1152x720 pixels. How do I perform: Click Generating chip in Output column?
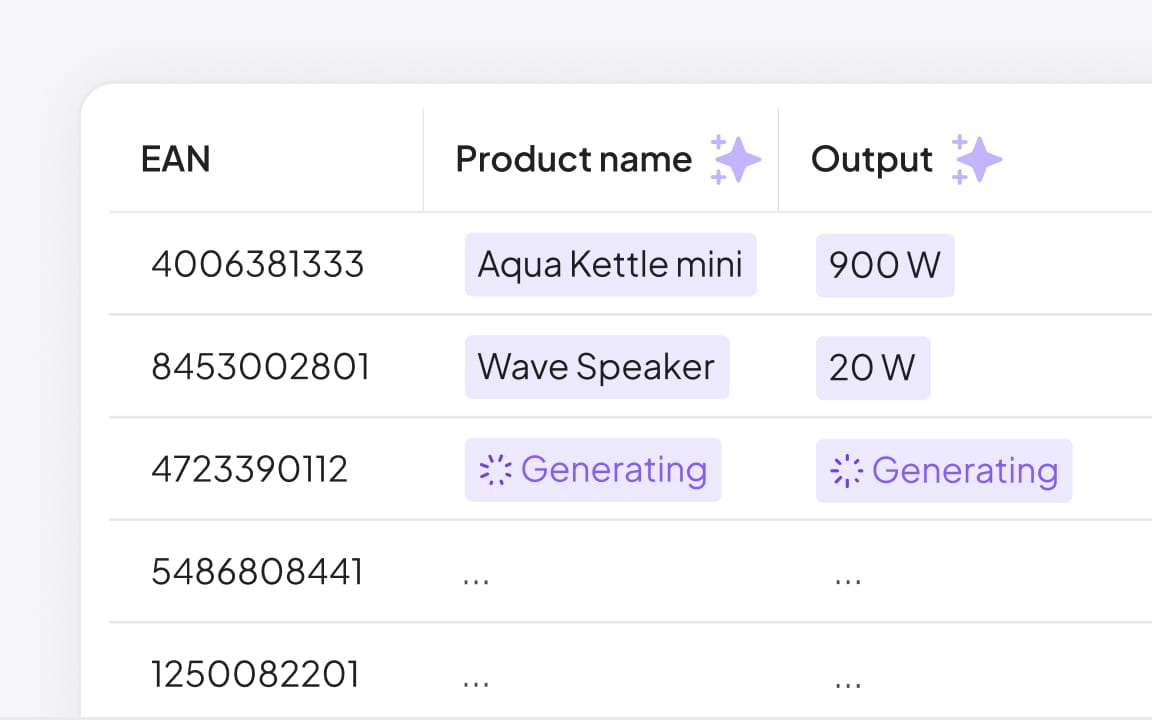[944, 471]
